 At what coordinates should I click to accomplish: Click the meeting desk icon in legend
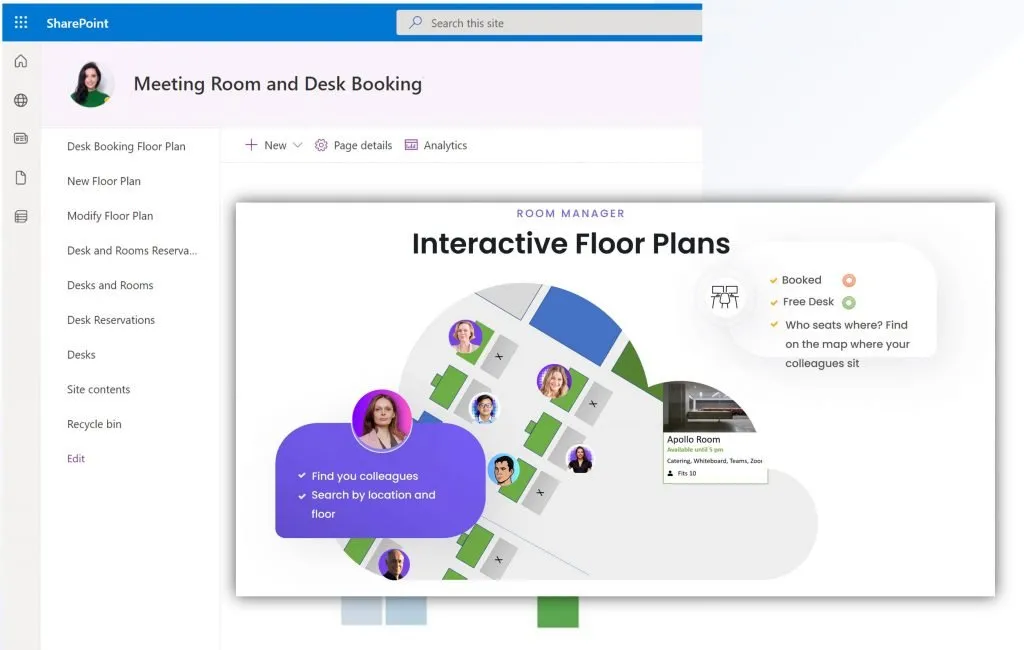724,297
